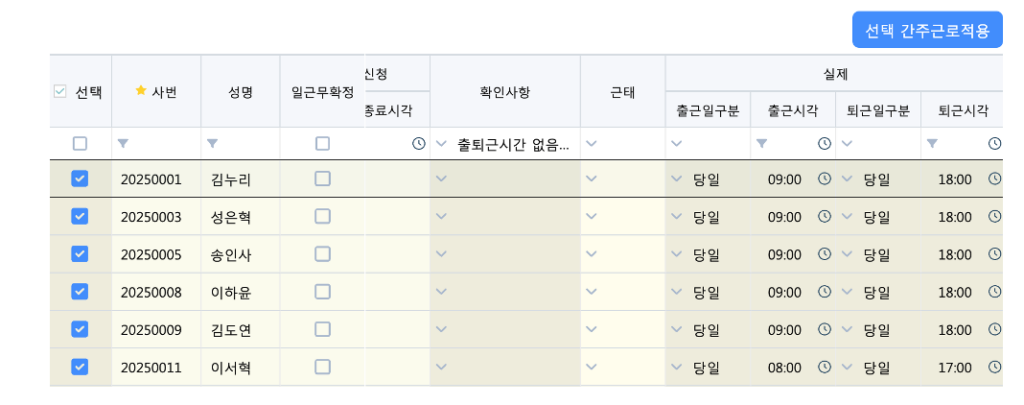Click the 근태 column header
The height and width of the screenshot is (405, 1024).
pyautogui.click(x=622, y=92)
